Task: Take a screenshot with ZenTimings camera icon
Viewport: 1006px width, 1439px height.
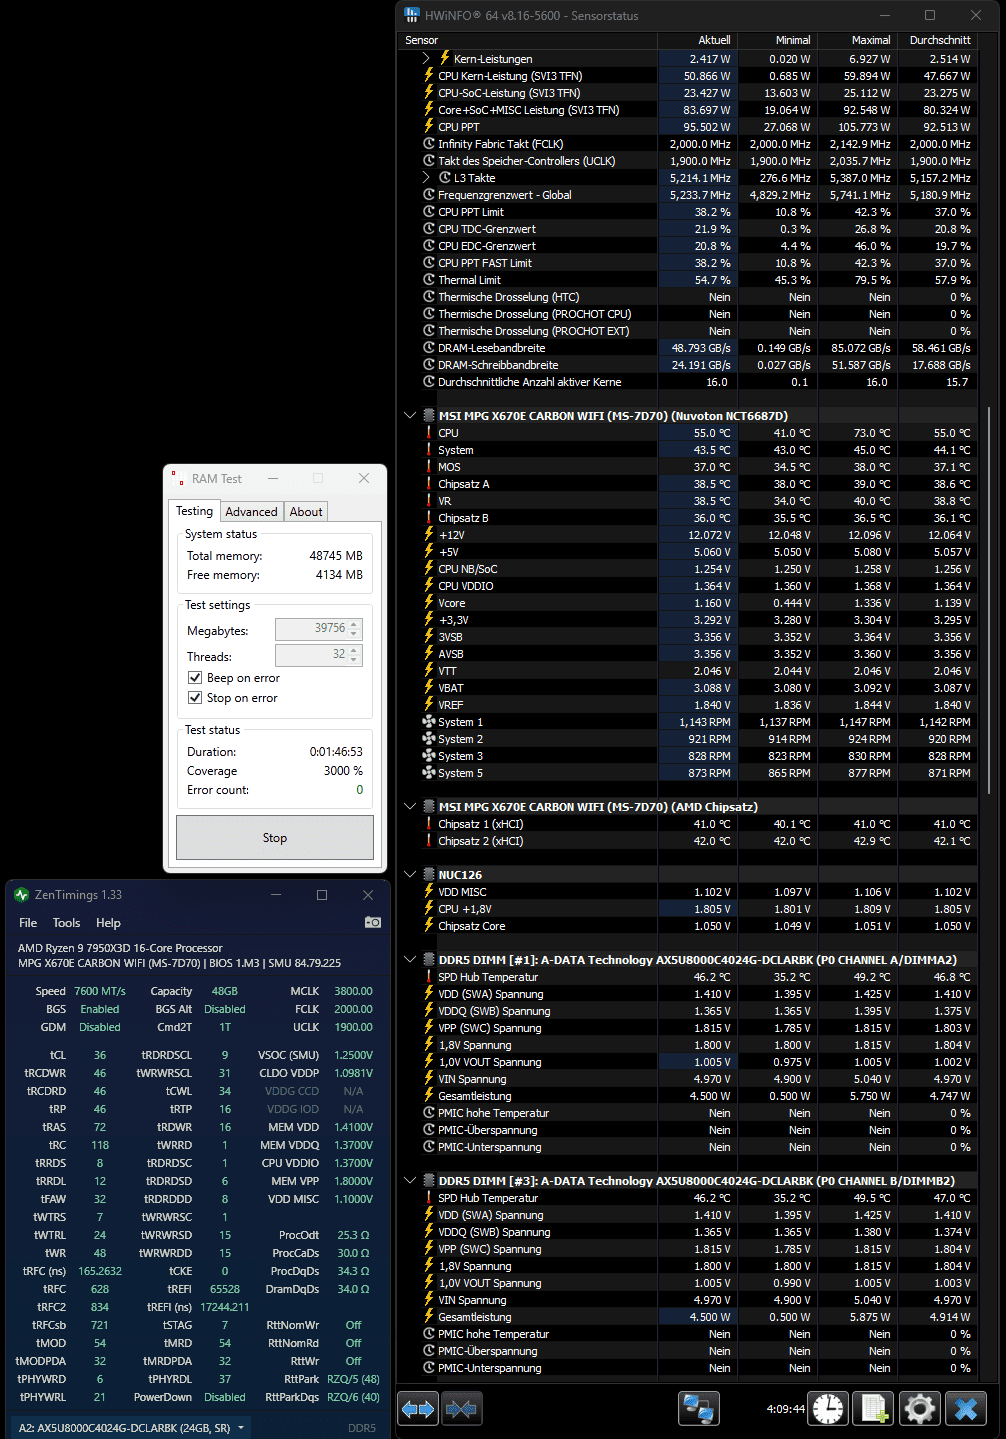Action: point(373,922)
